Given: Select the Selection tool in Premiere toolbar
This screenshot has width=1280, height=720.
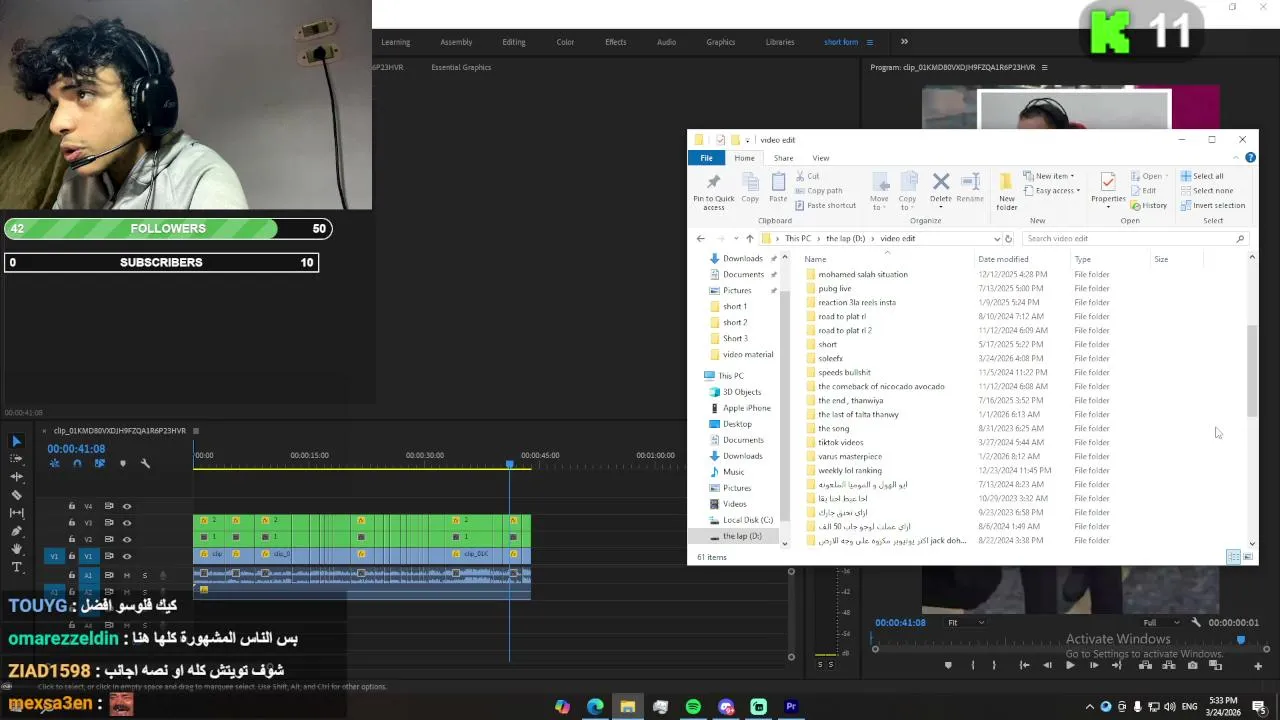Looking at the screenshot, I should point(16,441).
